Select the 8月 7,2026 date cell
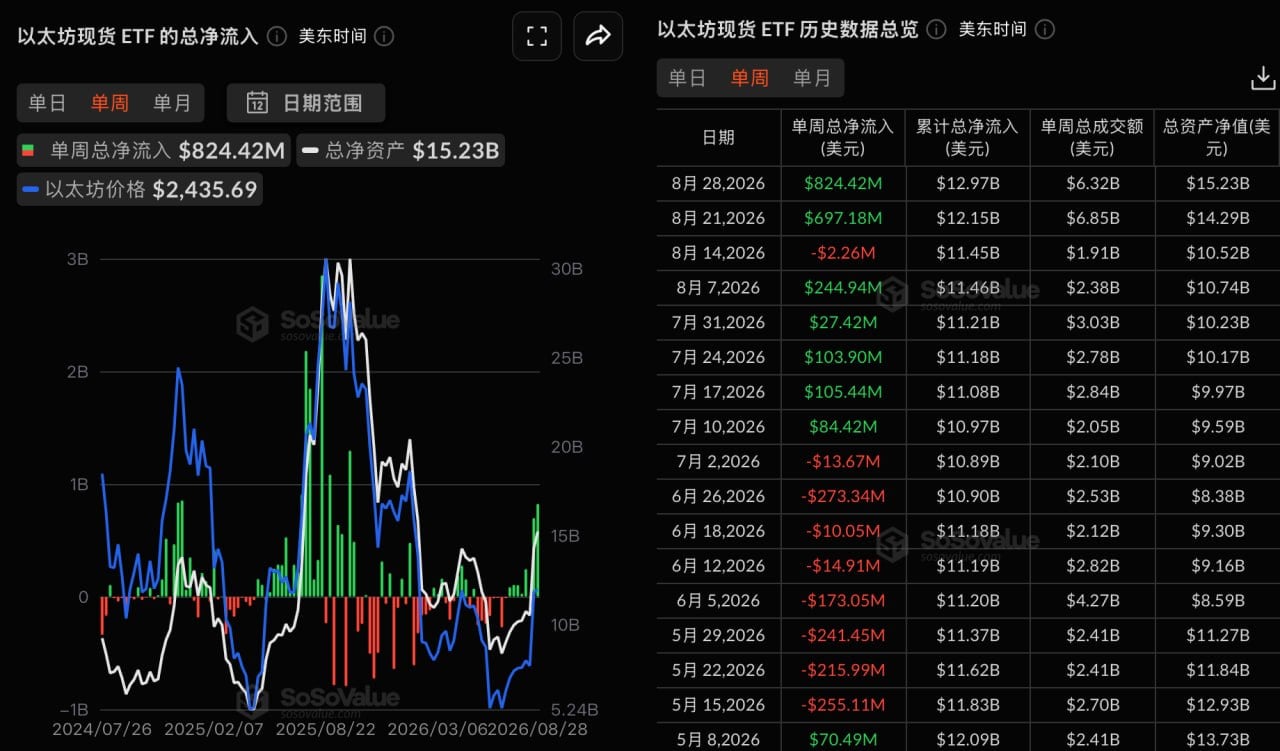 (718, 288)
